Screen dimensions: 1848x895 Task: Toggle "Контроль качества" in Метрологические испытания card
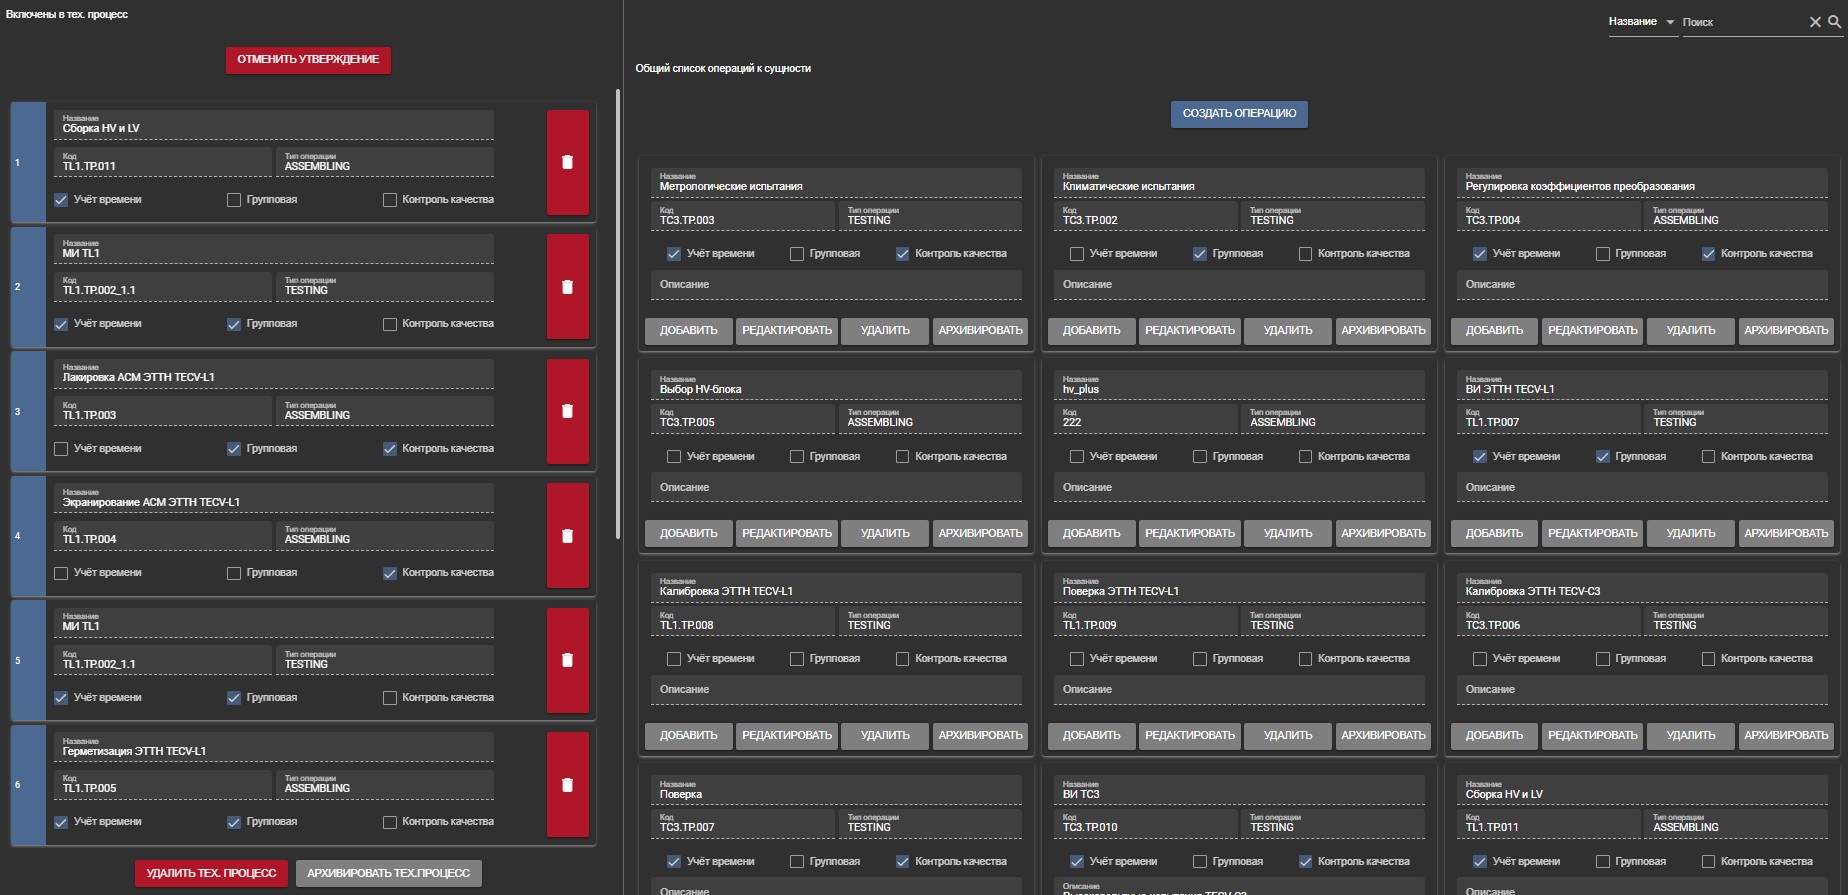coord(903,254)
